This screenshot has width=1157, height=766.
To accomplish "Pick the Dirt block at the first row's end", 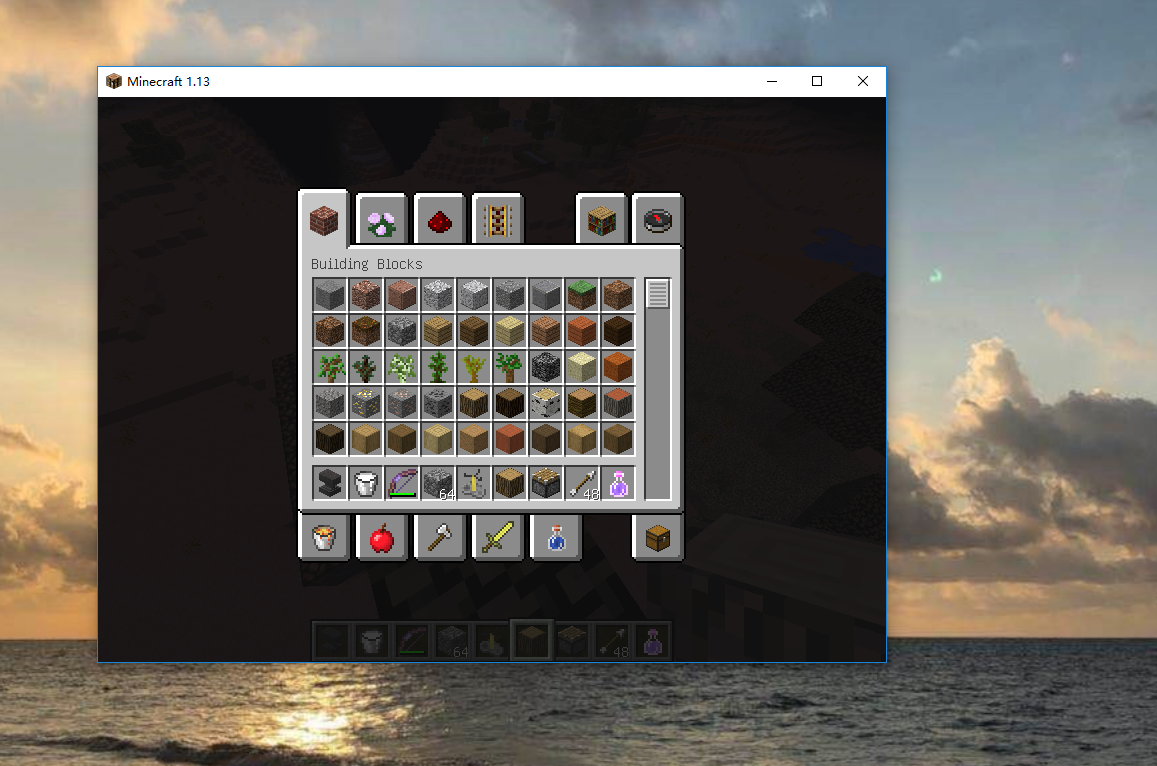I will [x=618, y=295].
